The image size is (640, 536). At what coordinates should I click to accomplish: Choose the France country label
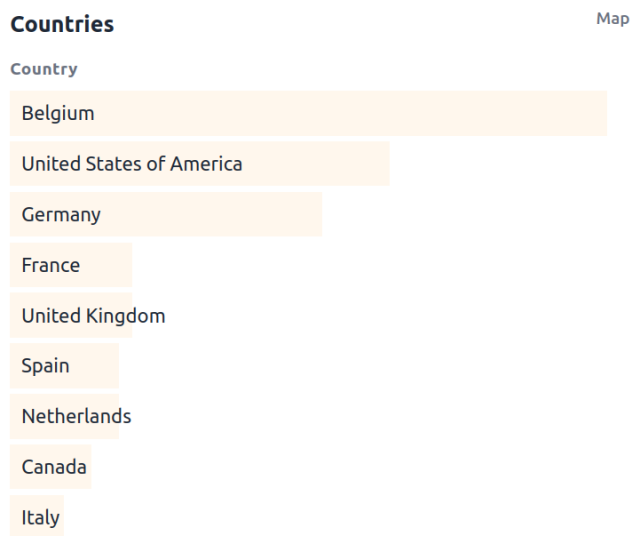point(51,265)
